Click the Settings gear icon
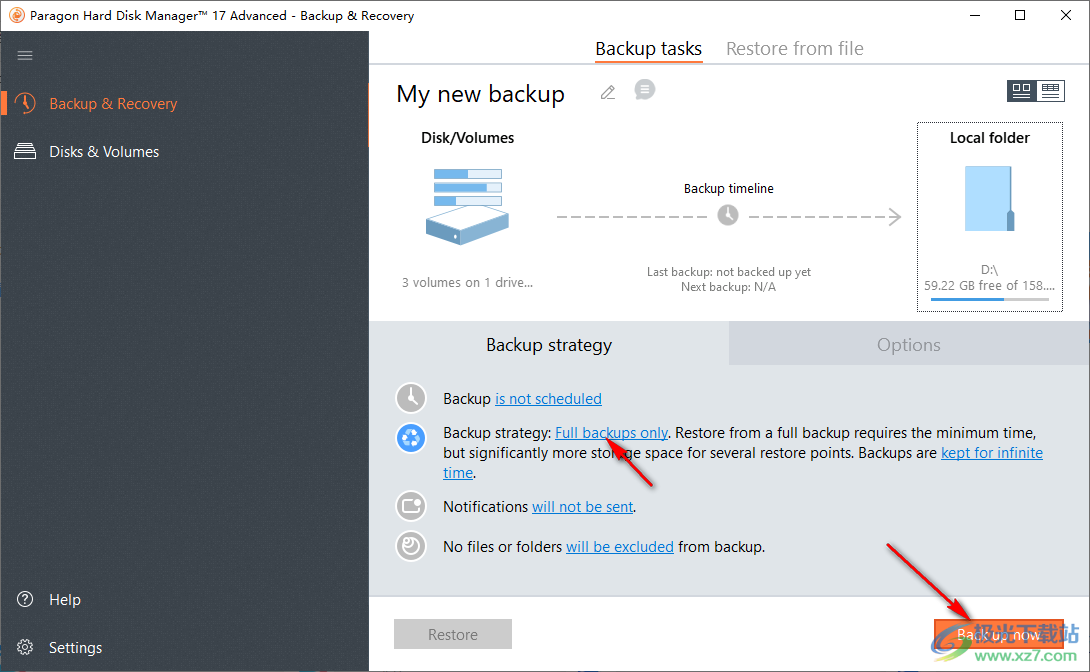The image size is (1090, 672). click(x=25, y=647)
